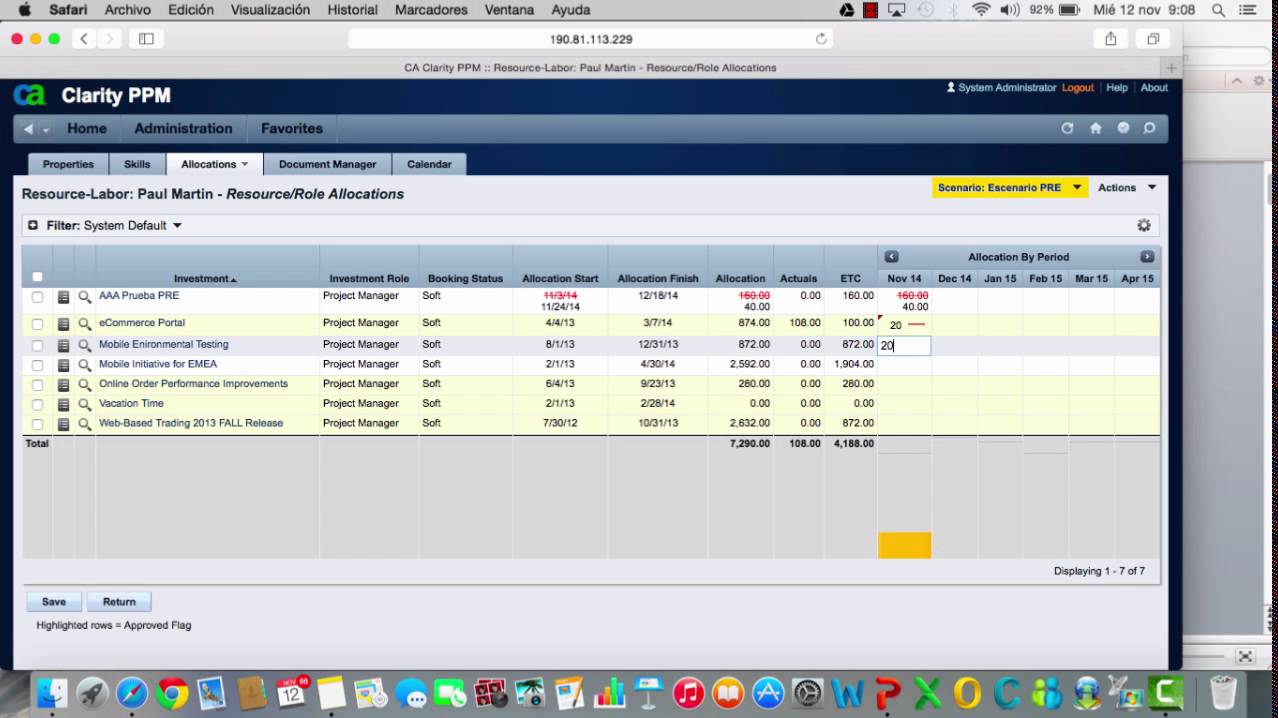Click Logout link
This screenshot has height=718, width=1278.
coord(1078,88)
